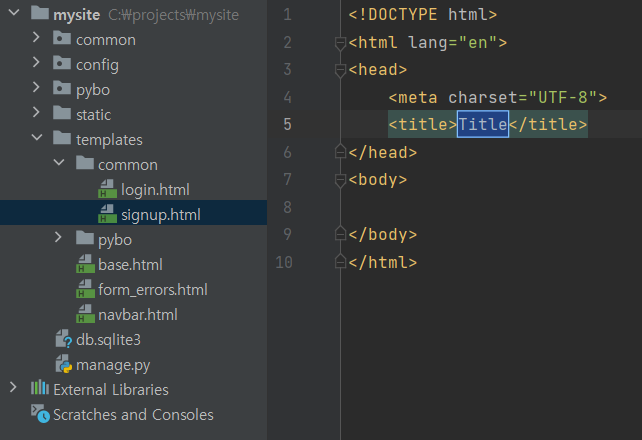Click the signup.html file icon
The image size is (642, 440).
pyautogui.click(x=107, y=214)
